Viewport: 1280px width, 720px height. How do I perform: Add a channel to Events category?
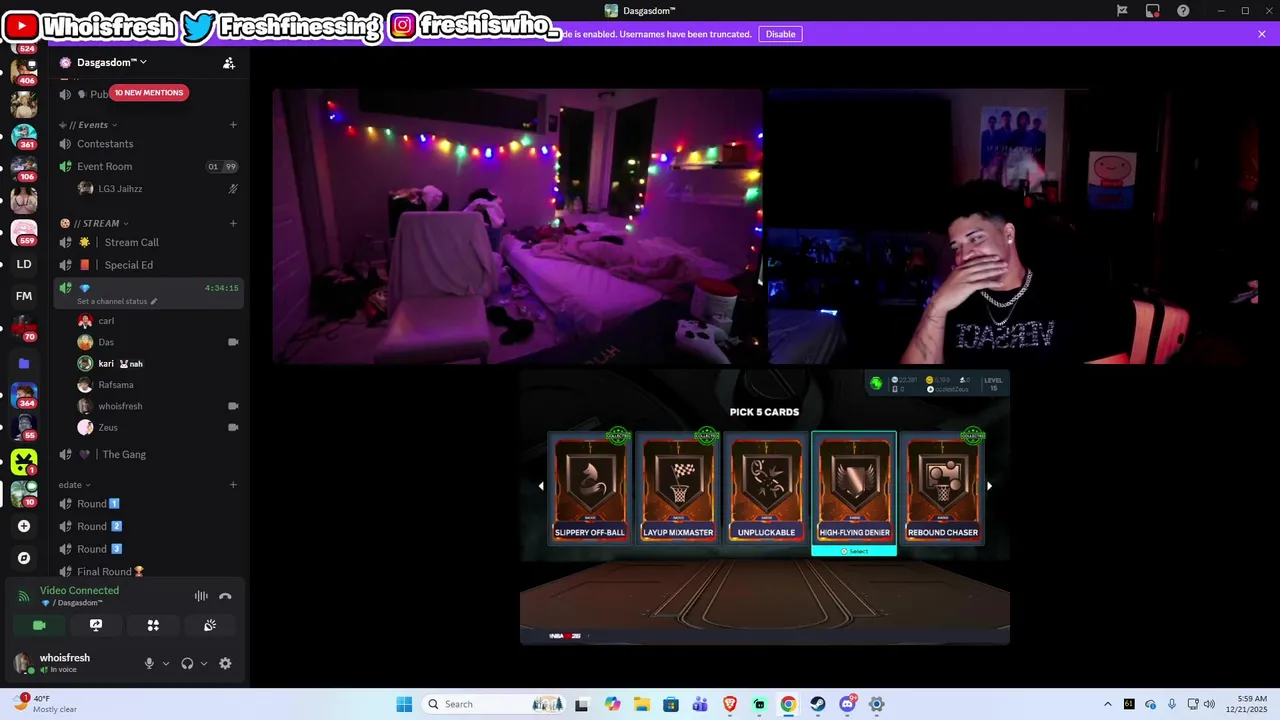pos(233,125)
